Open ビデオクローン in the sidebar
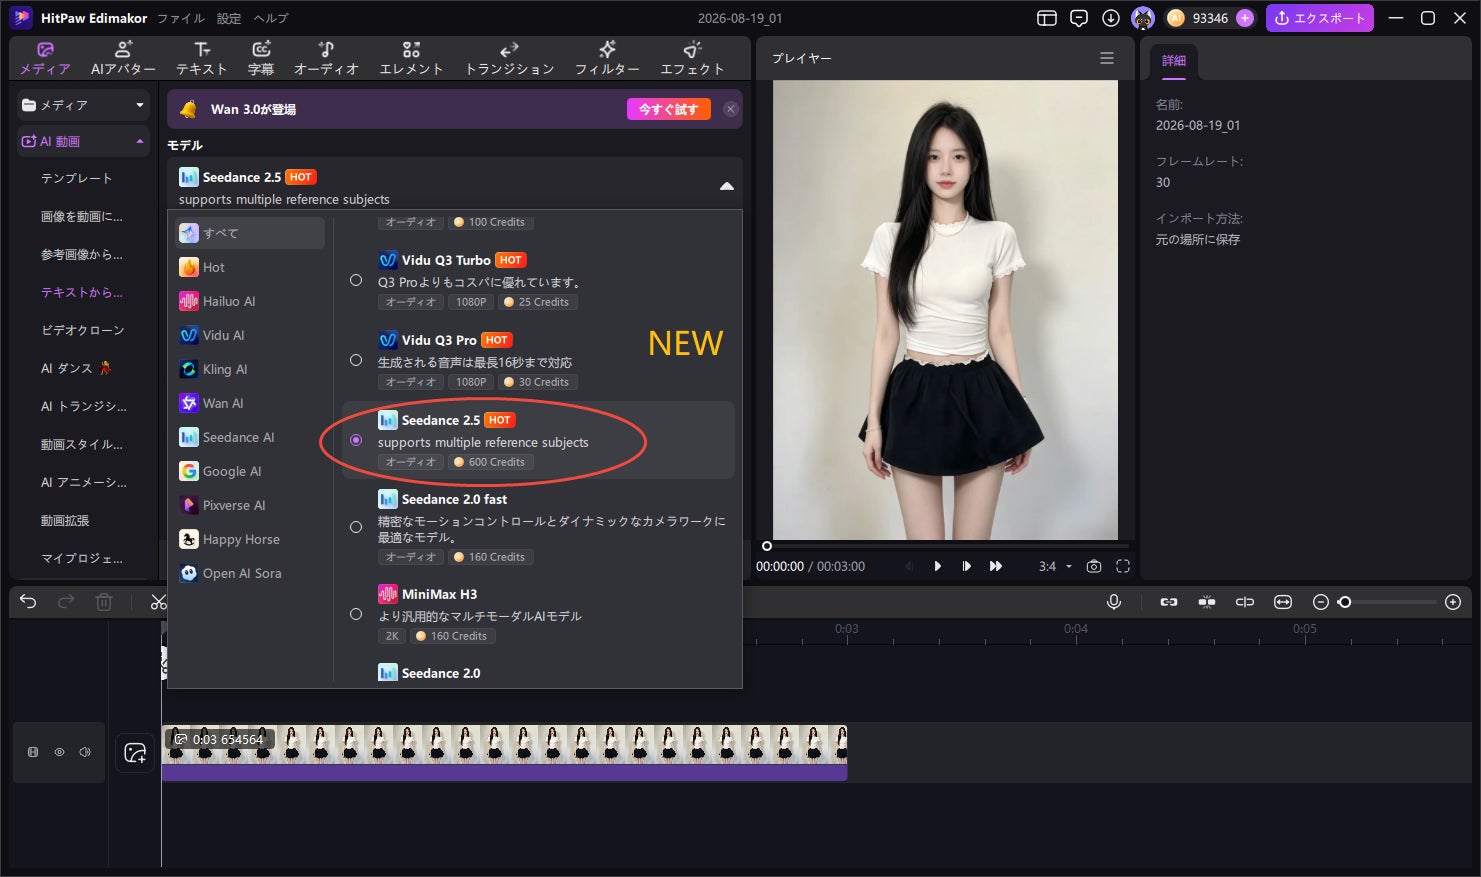 (82, 330)
